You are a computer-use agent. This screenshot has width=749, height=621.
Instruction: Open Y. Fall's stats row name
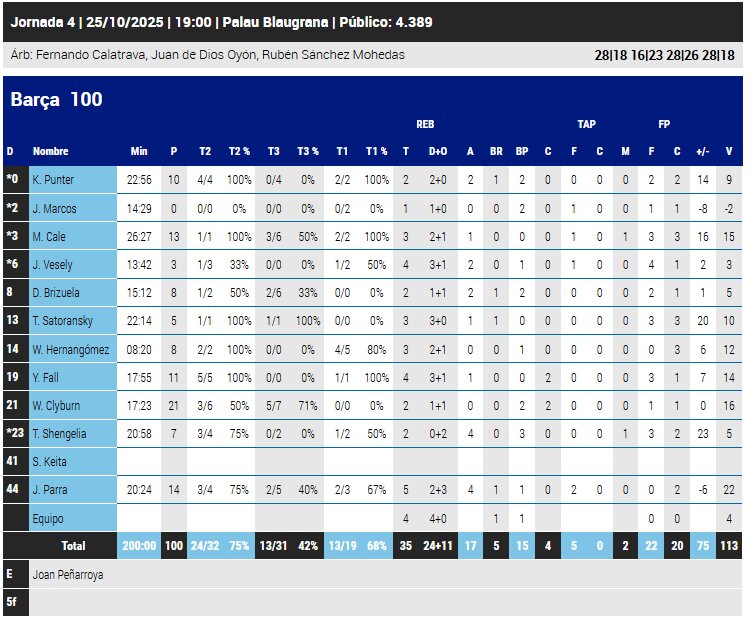(x=45, y=377)
